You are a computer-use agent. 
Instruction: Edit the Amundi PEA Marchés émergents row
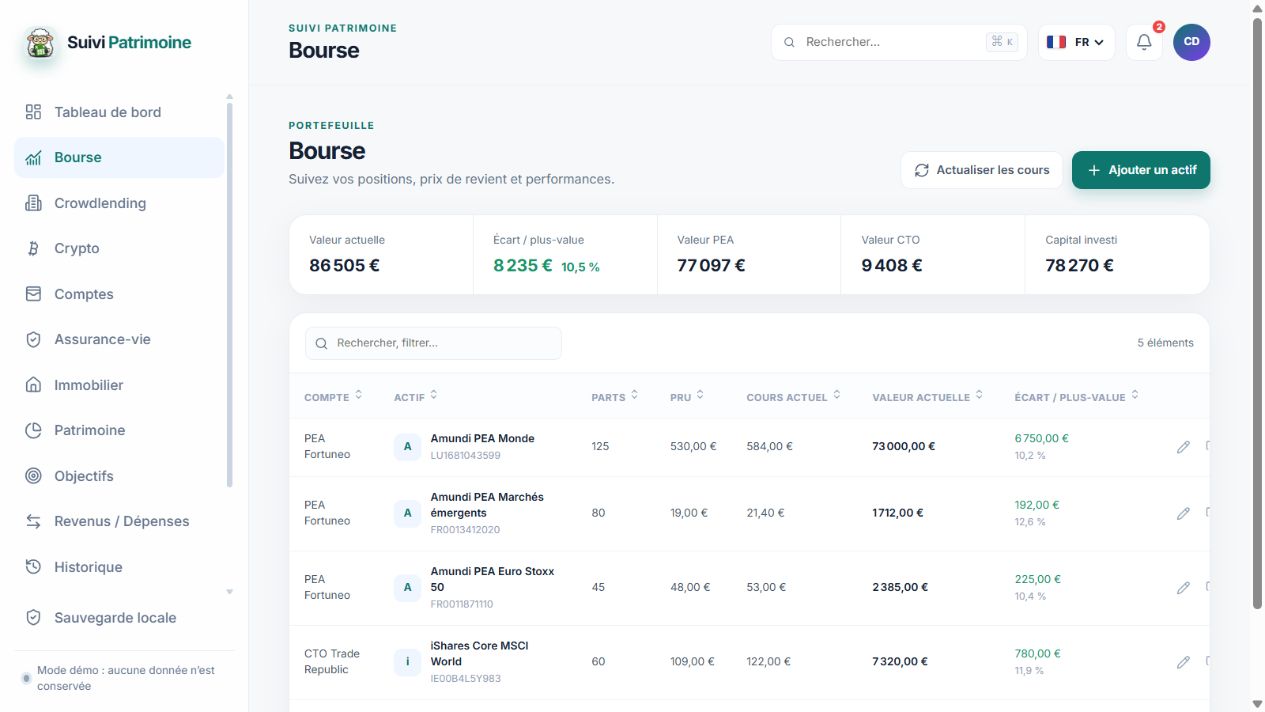point(1183,513)
